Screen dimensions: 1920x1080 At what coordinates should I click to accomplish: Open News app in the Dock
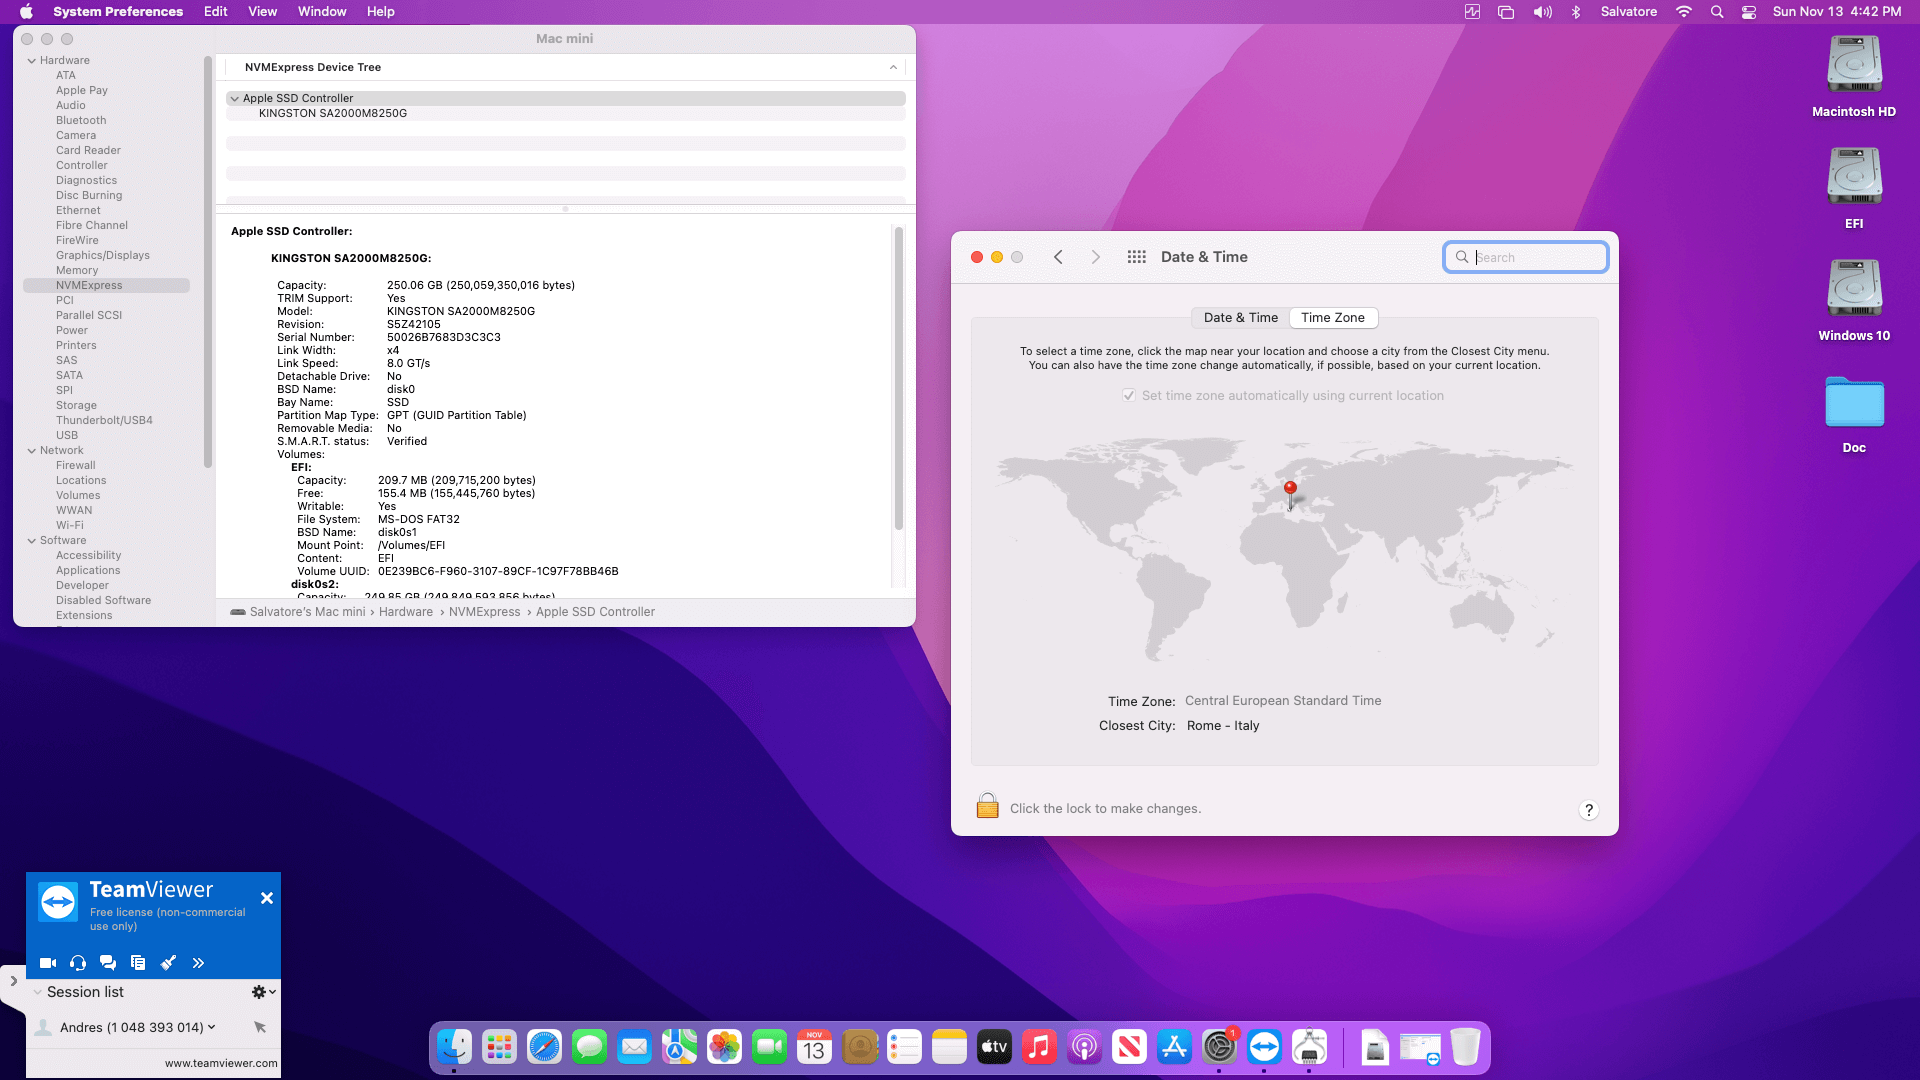[1129, 1047]
